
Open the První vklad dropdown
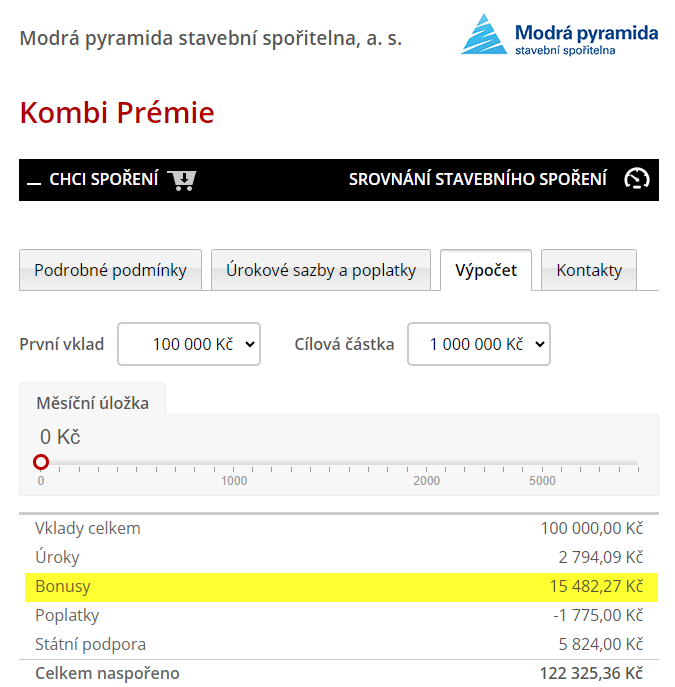tap(189, 344)
